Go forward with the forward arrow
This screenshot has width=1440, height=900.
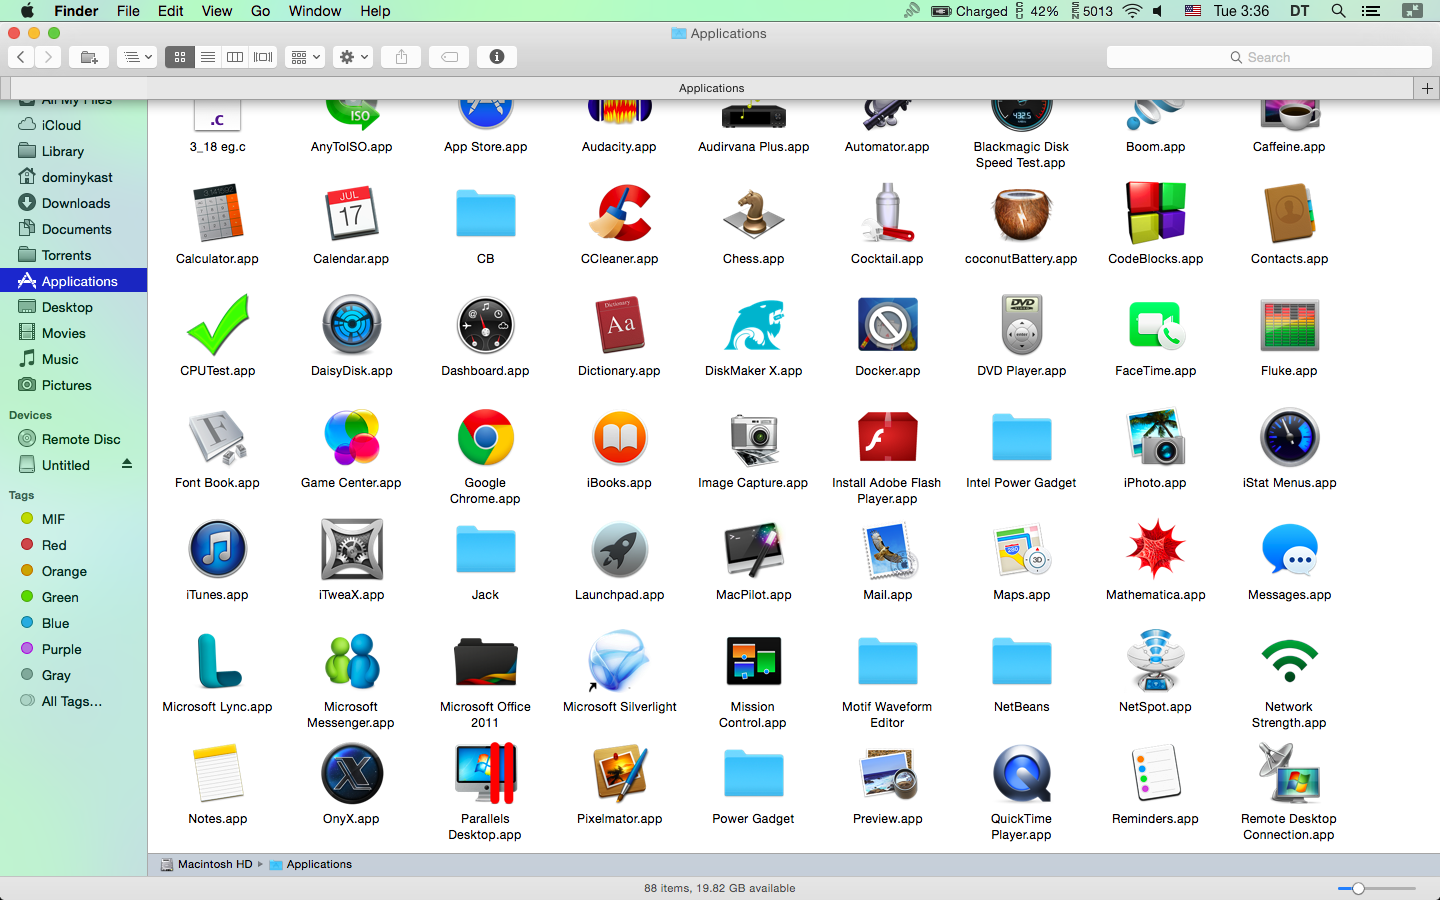coord(47,57)
